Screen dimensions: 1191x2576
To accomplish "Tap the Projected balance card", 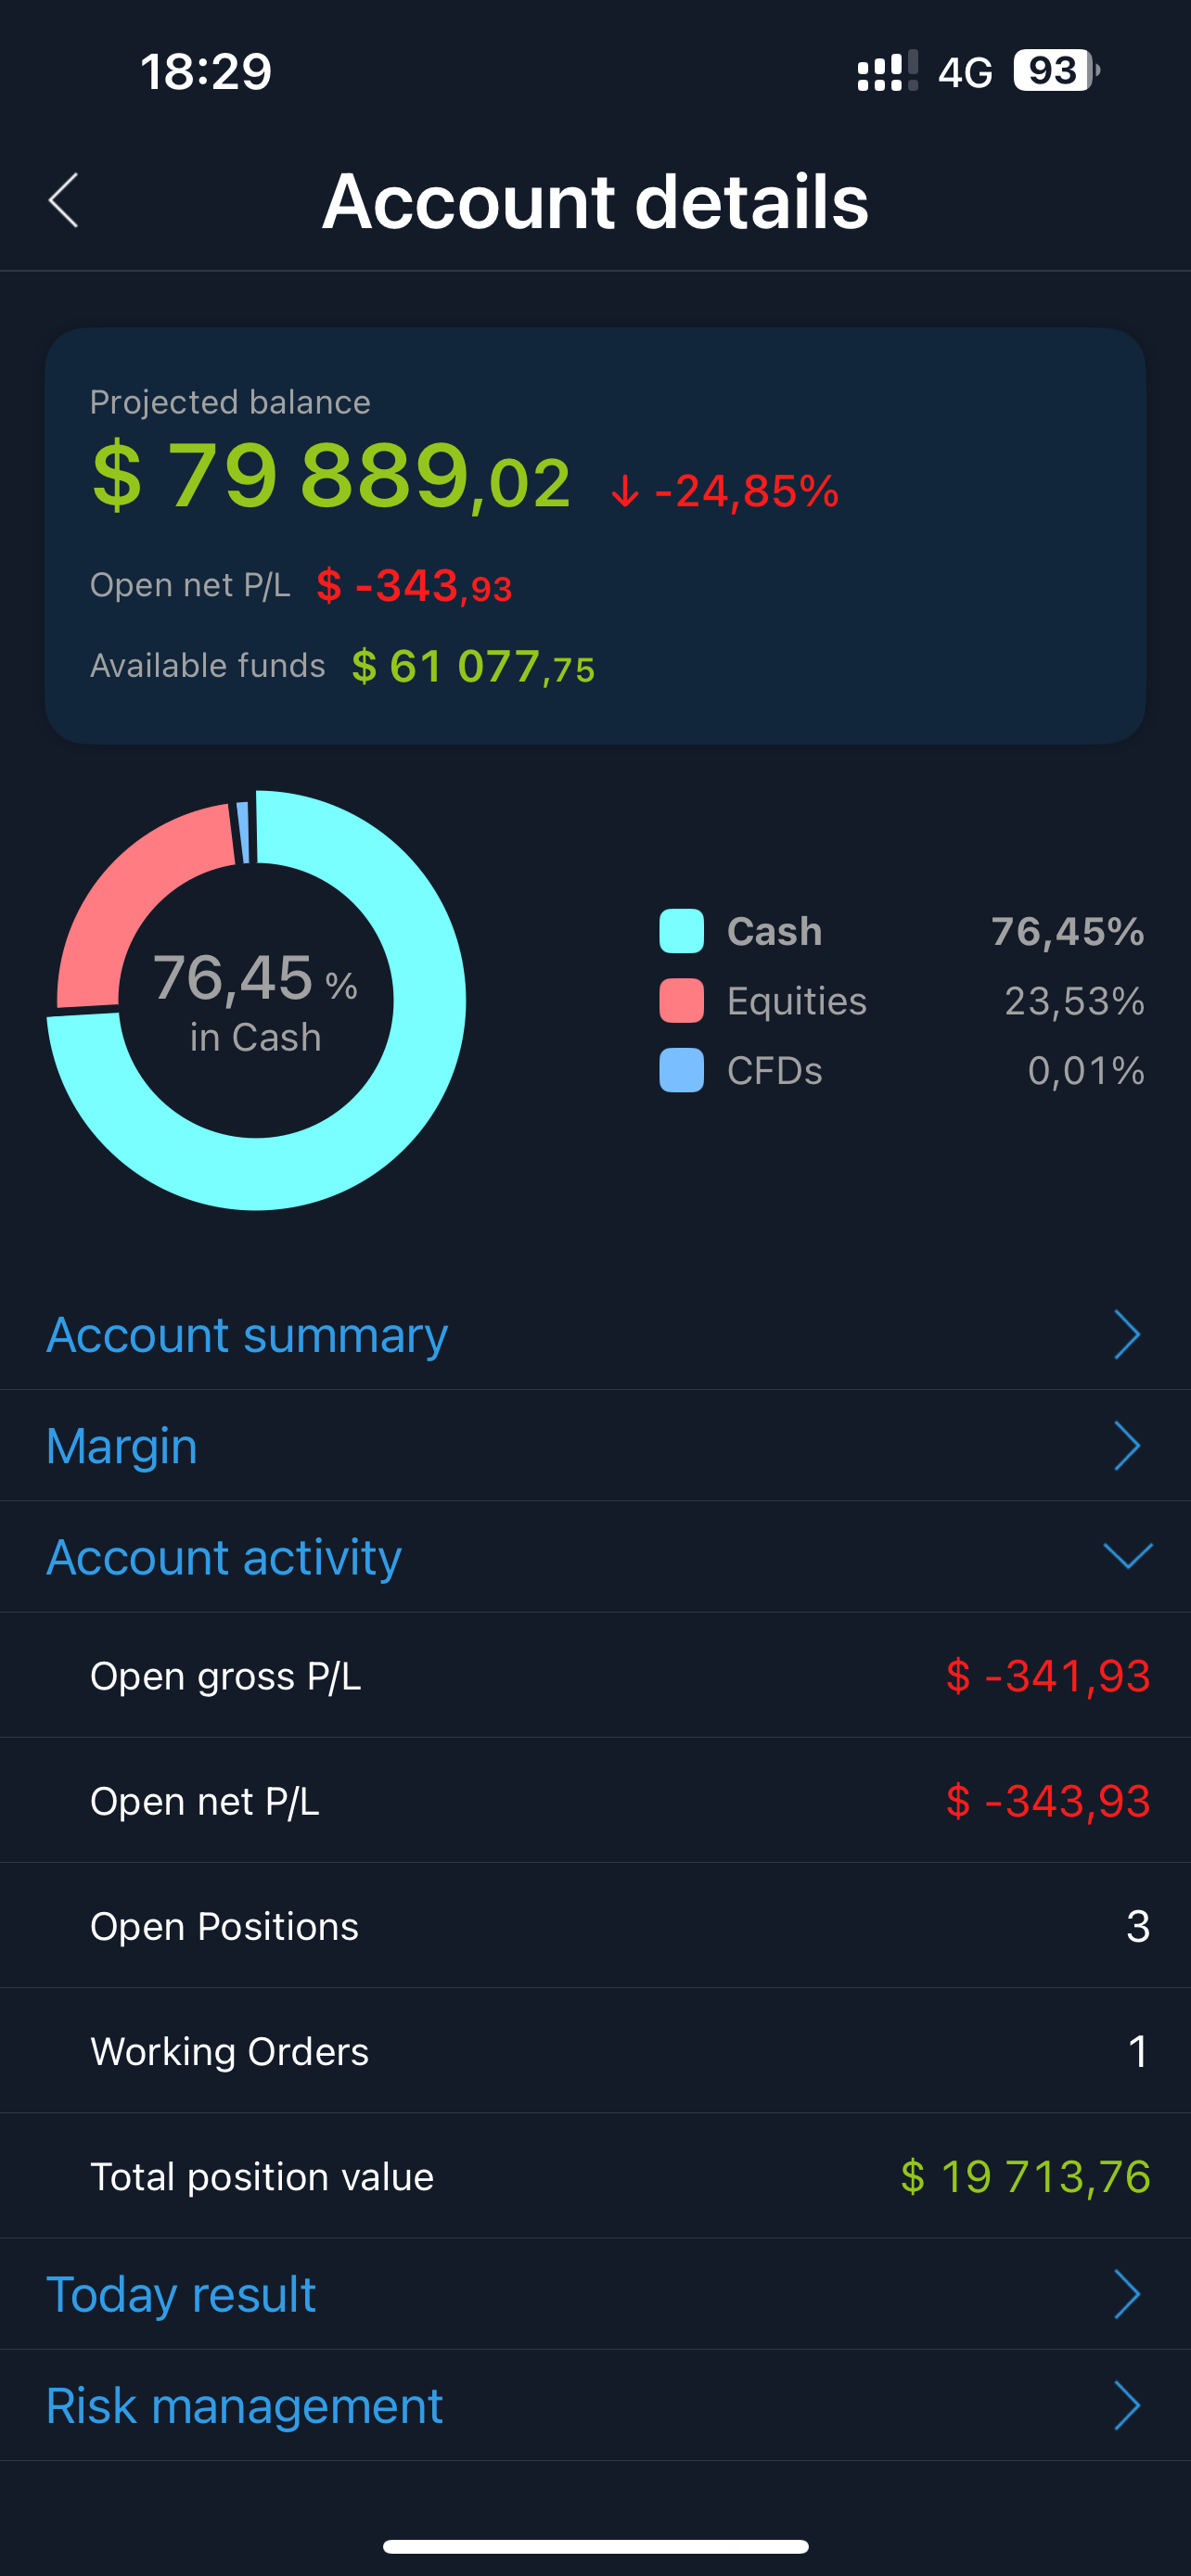I will 595,533.
